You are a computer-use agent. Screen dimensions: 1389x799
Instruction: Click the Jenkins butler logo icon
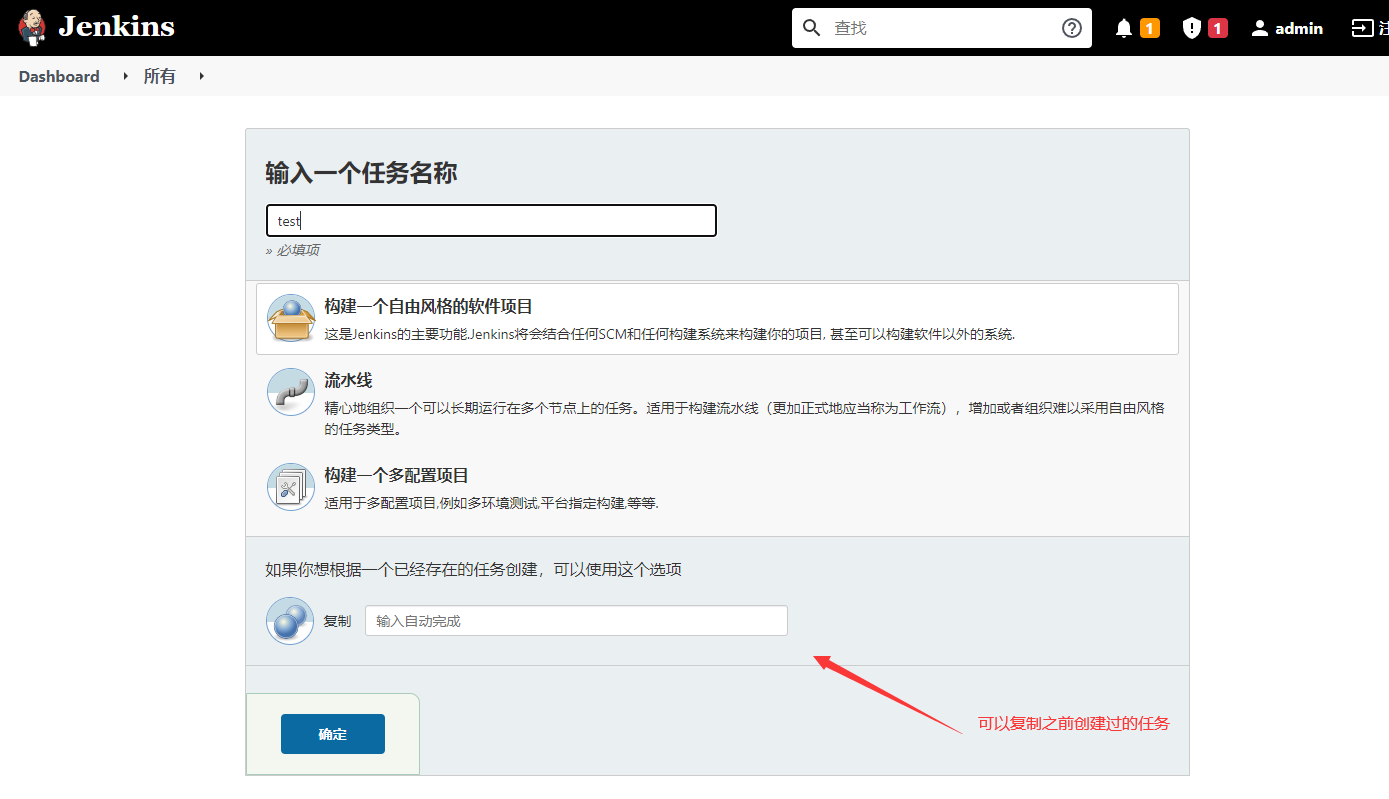tap(32, 27)
